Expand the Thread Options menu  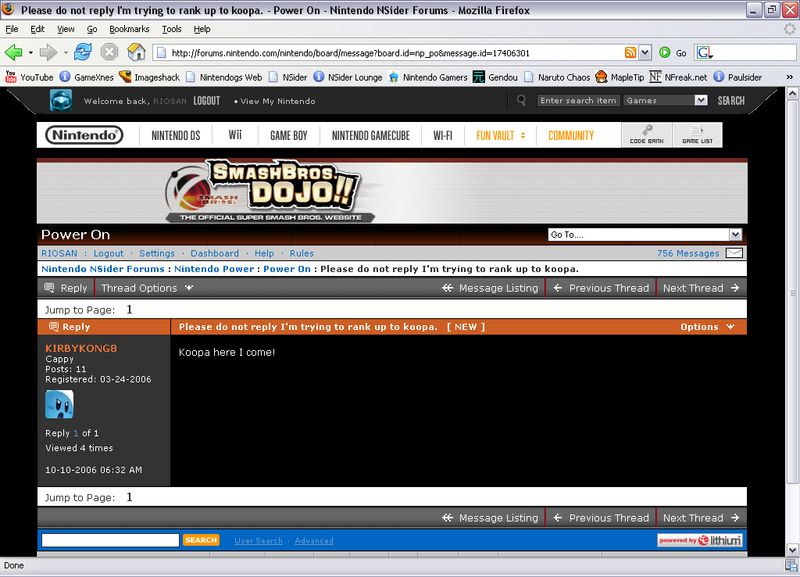pos(147,288)
